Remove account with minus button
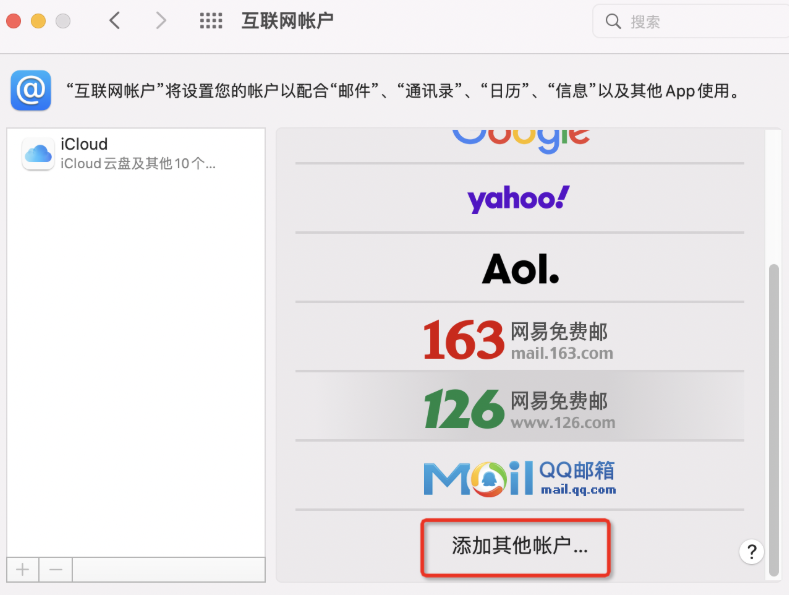This screenshot has height=595, width=789. tap(56, 570)
